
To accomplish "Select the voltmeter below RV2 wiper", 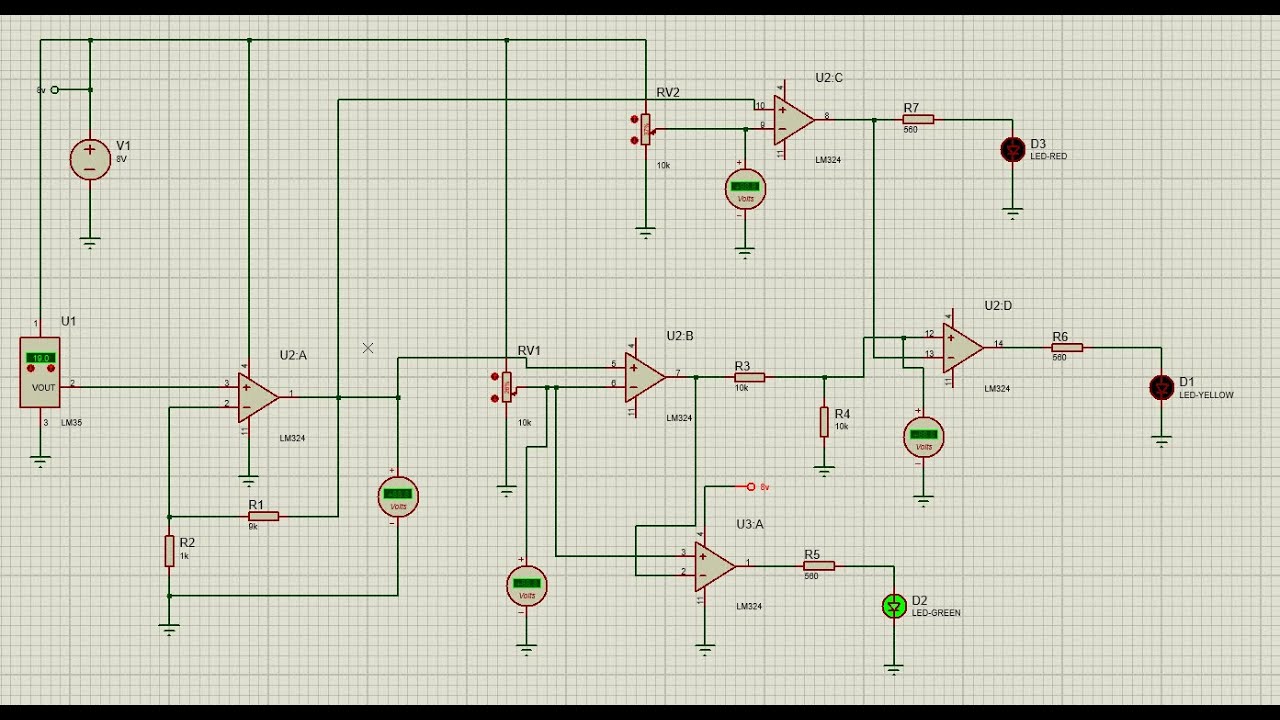I will 745,189.
